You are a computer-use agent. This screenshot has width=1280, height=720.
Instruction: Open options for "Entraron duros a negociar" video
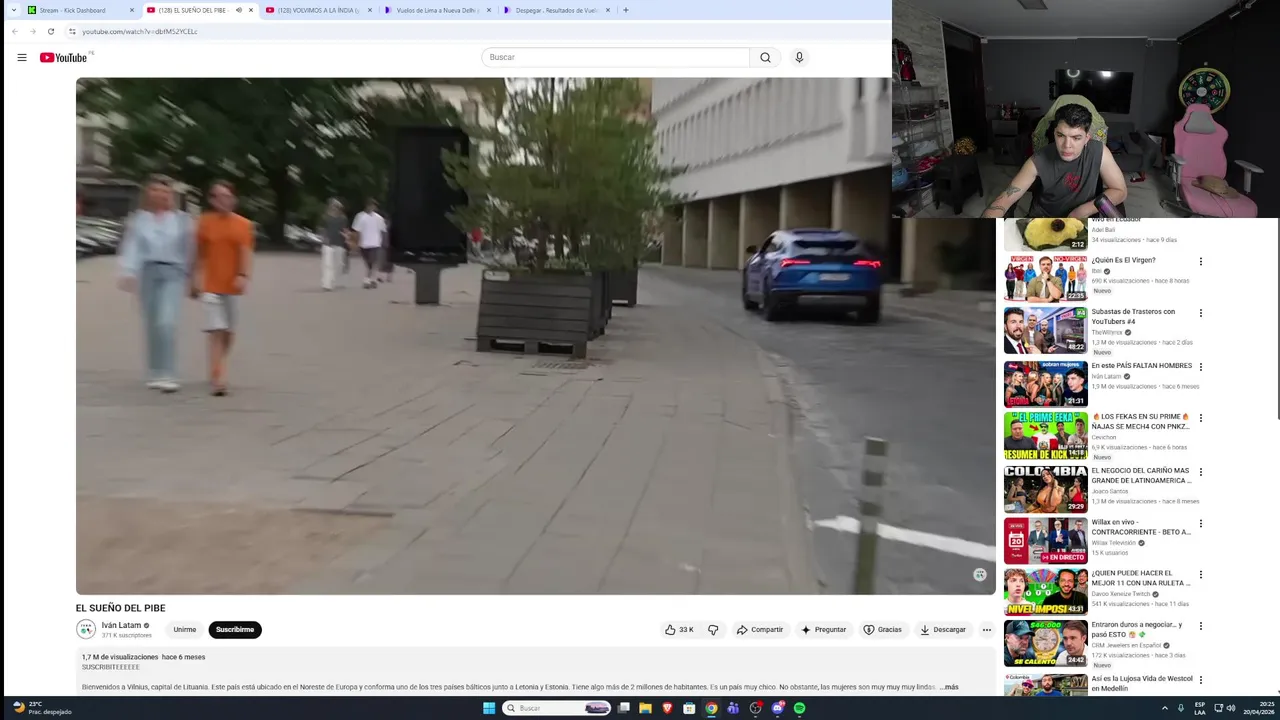(x=1201, y=626)
